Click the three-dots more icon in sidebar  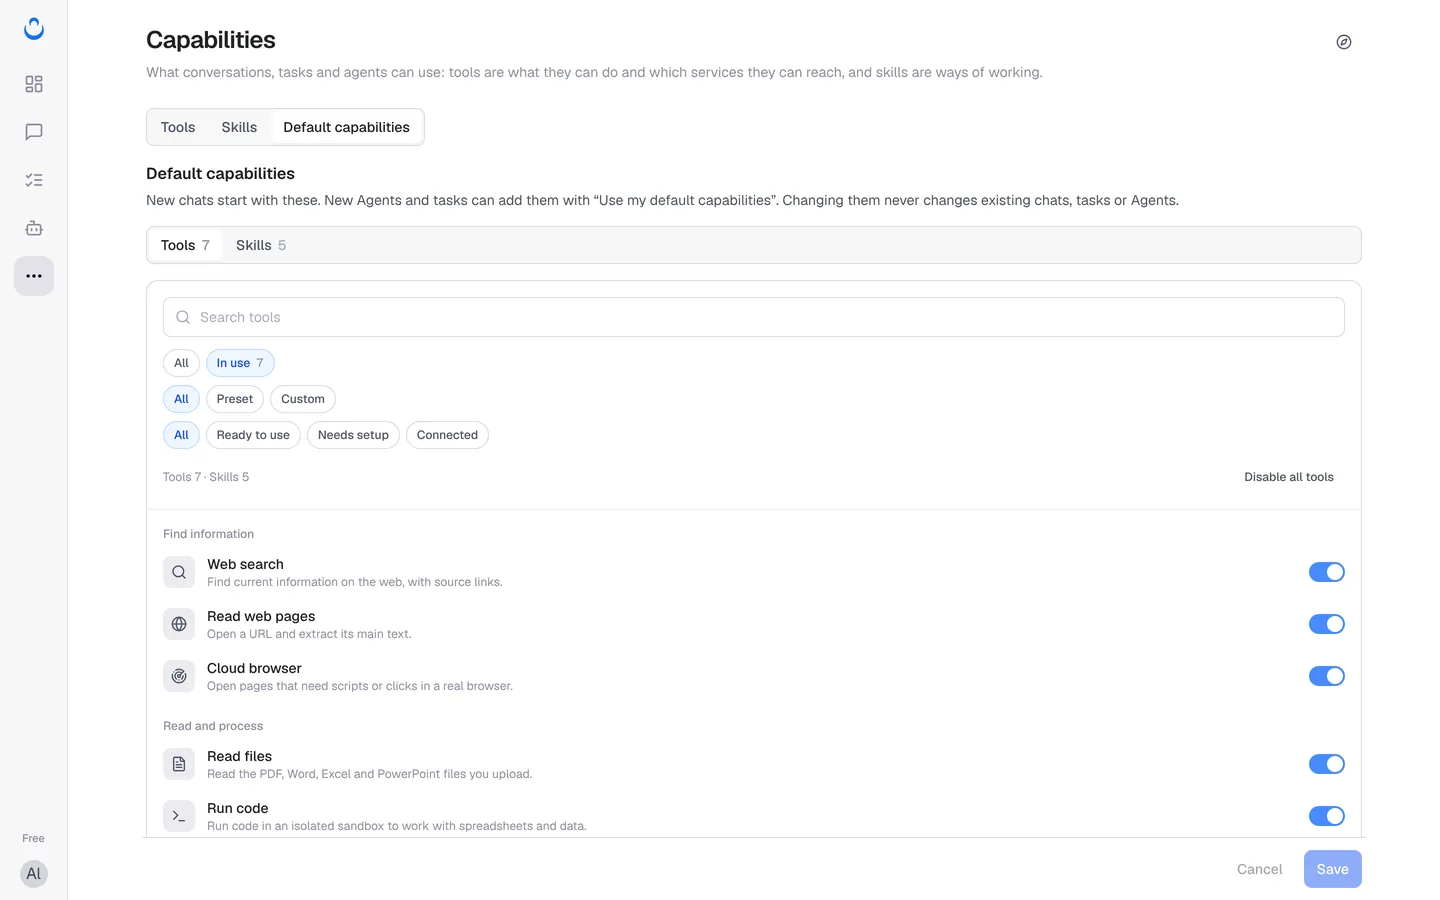point(34,276)
